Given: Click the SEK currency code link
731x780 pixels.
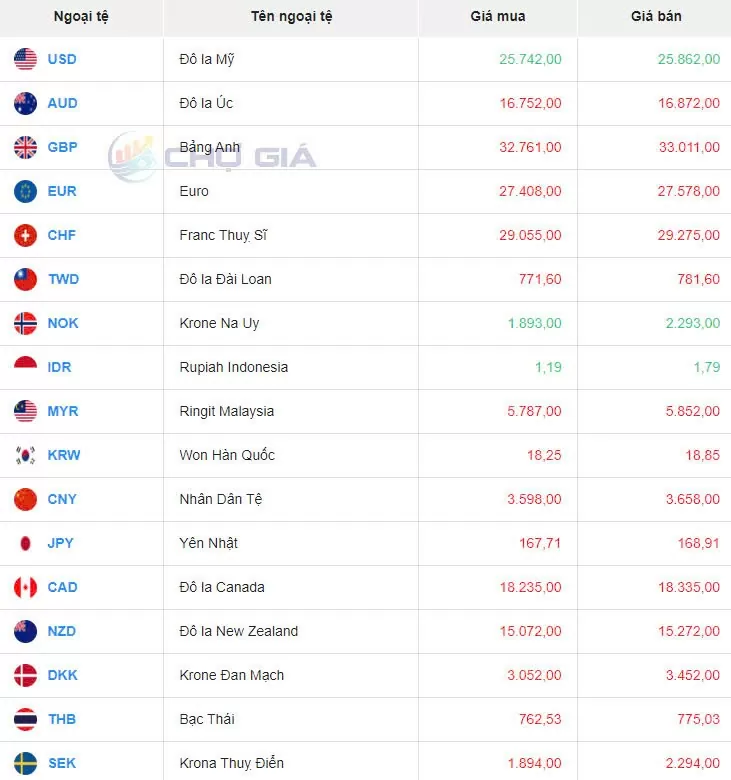Looking at the screenshot, I should pyautogui.click(x=62, y=763).
